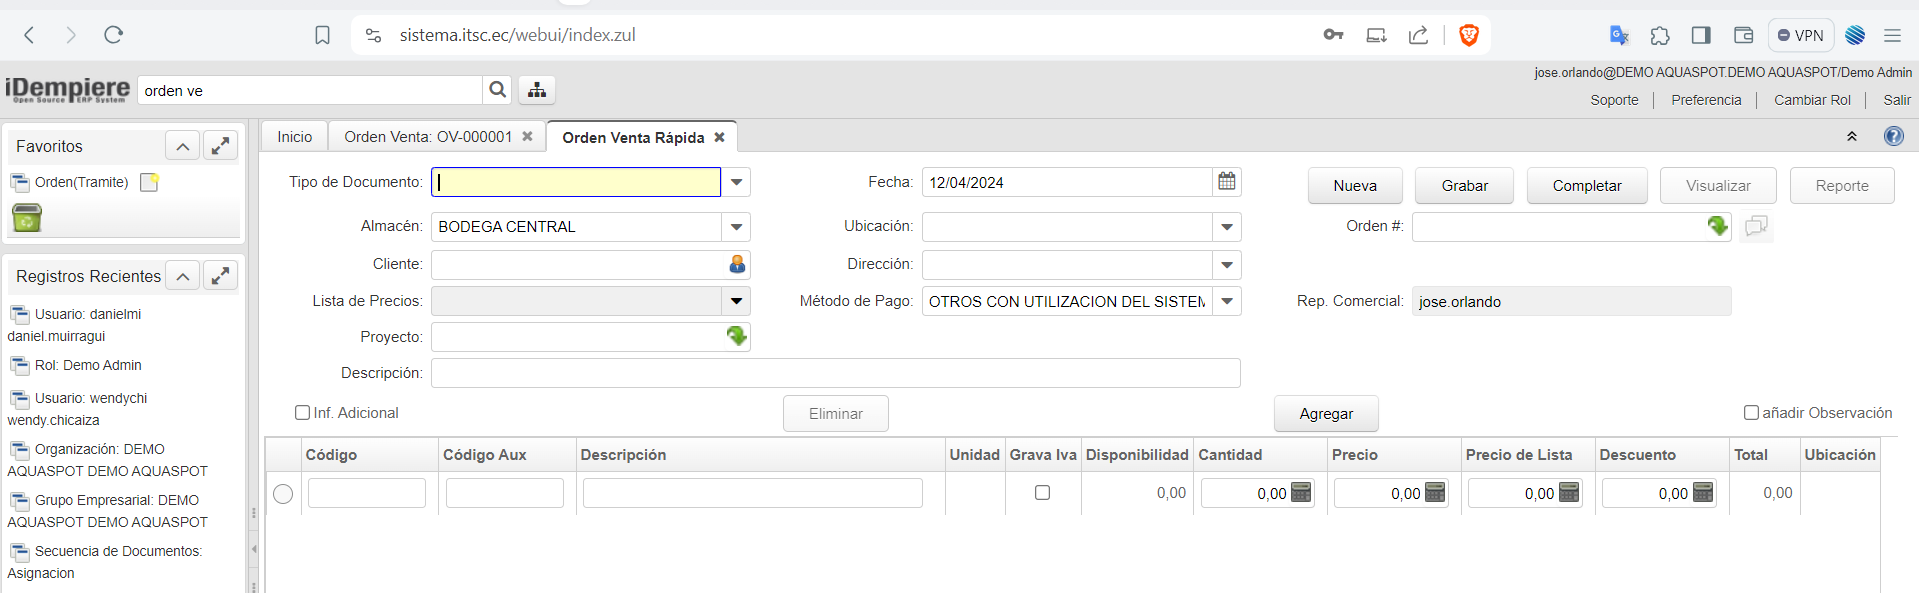1919x593 pixels.
Task: Click the recycle bin icon in Favoritos
Action: (x=27, y=217)
